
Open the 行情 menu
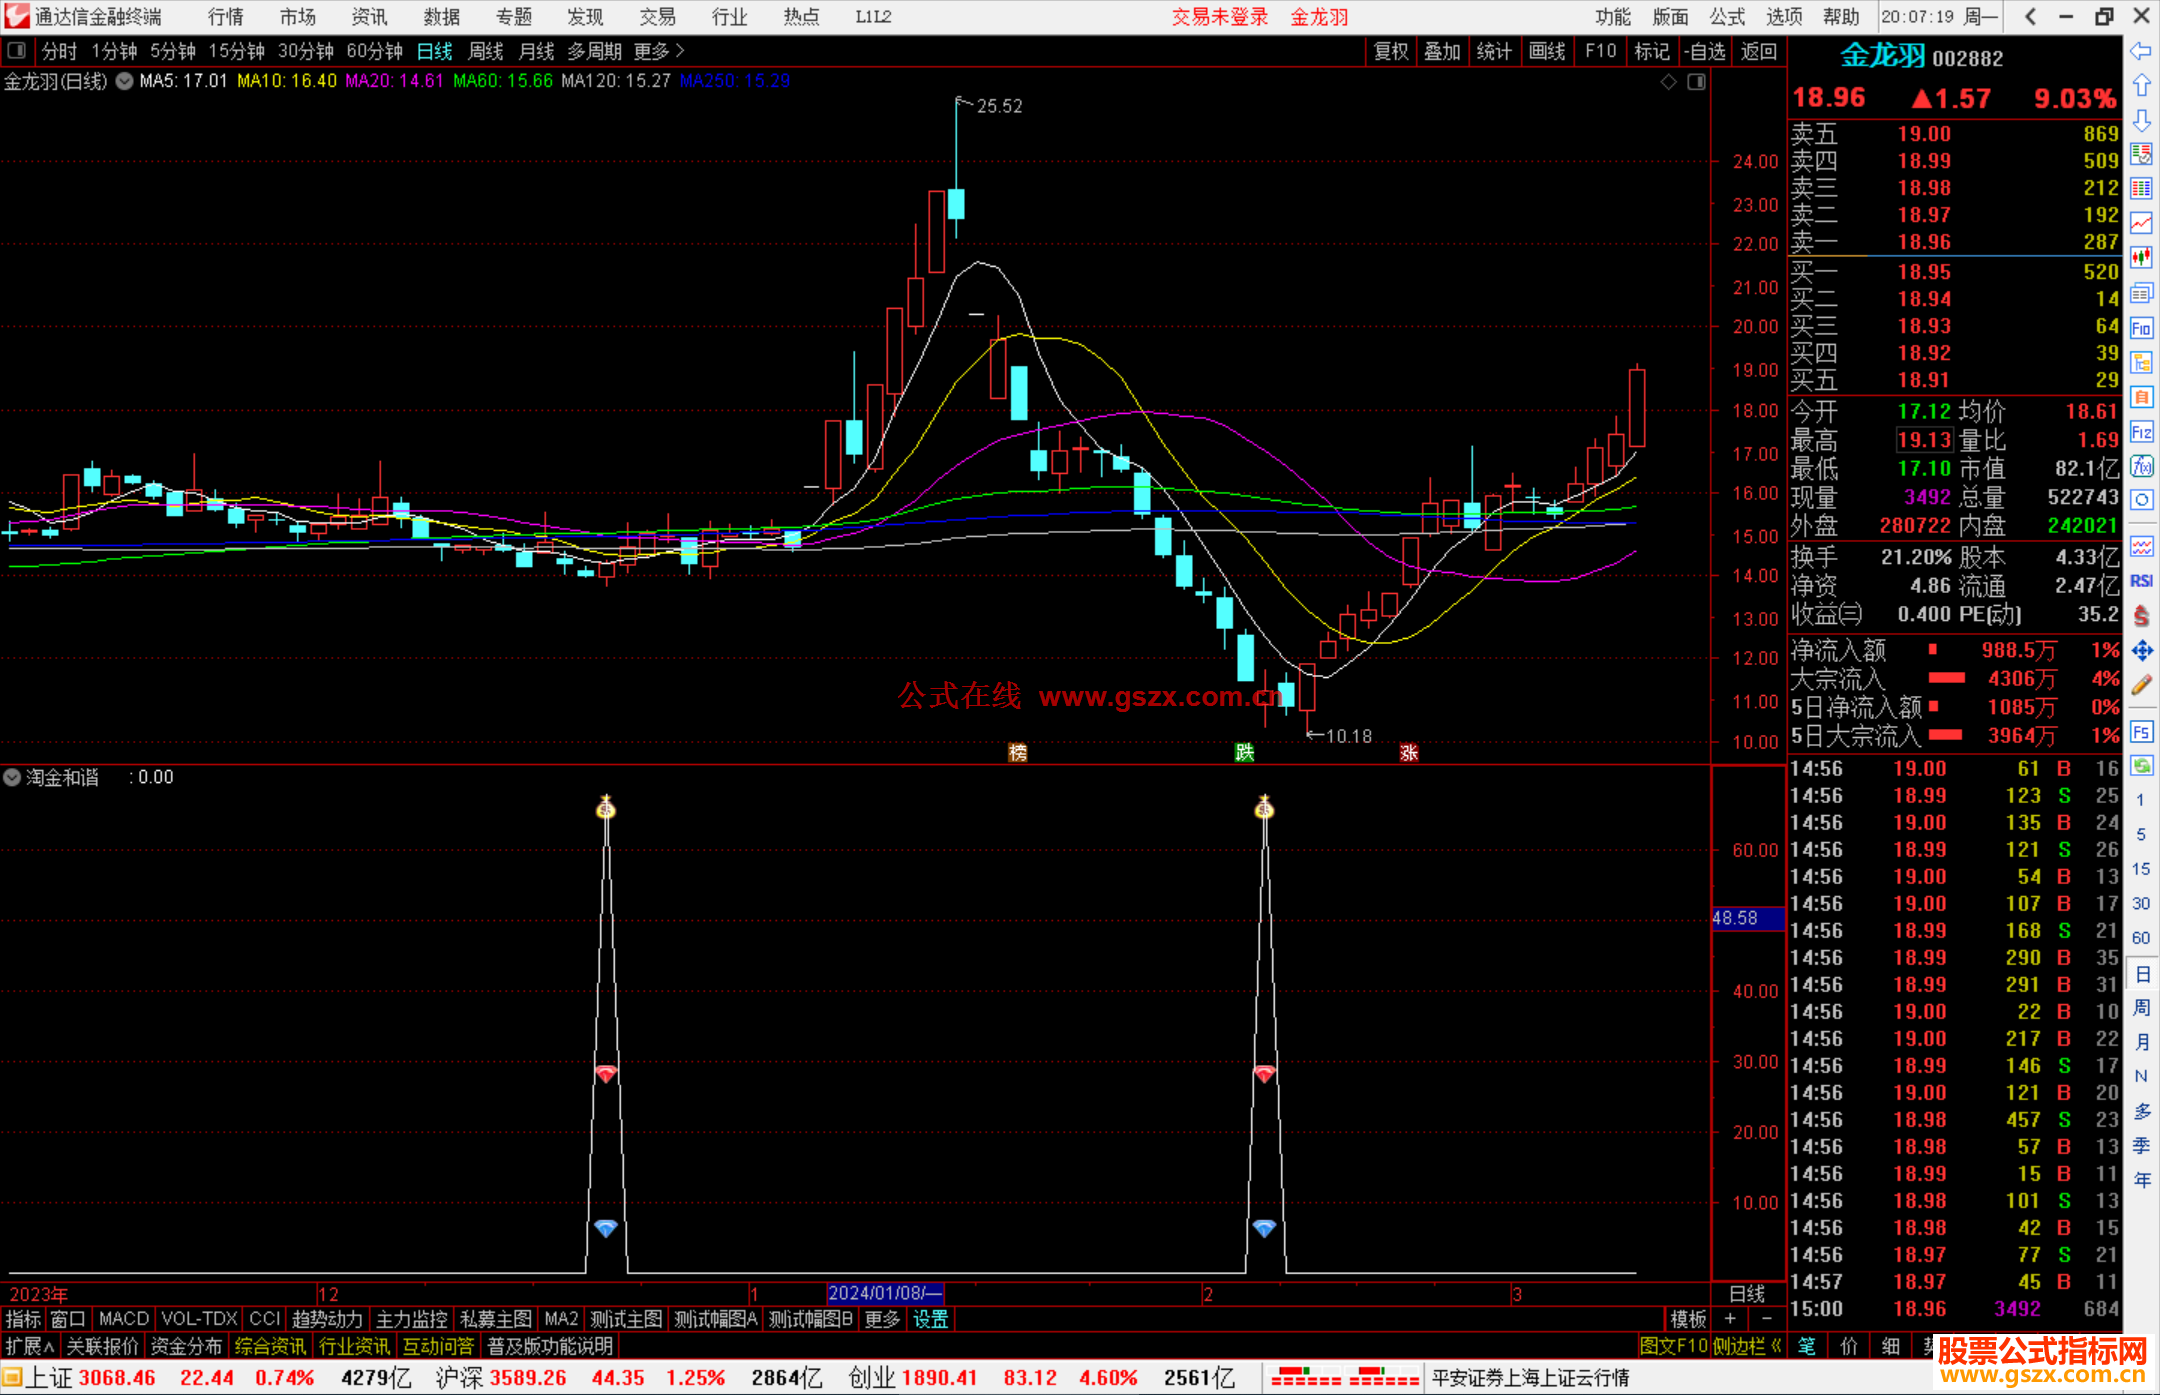(x=226, y=17)
